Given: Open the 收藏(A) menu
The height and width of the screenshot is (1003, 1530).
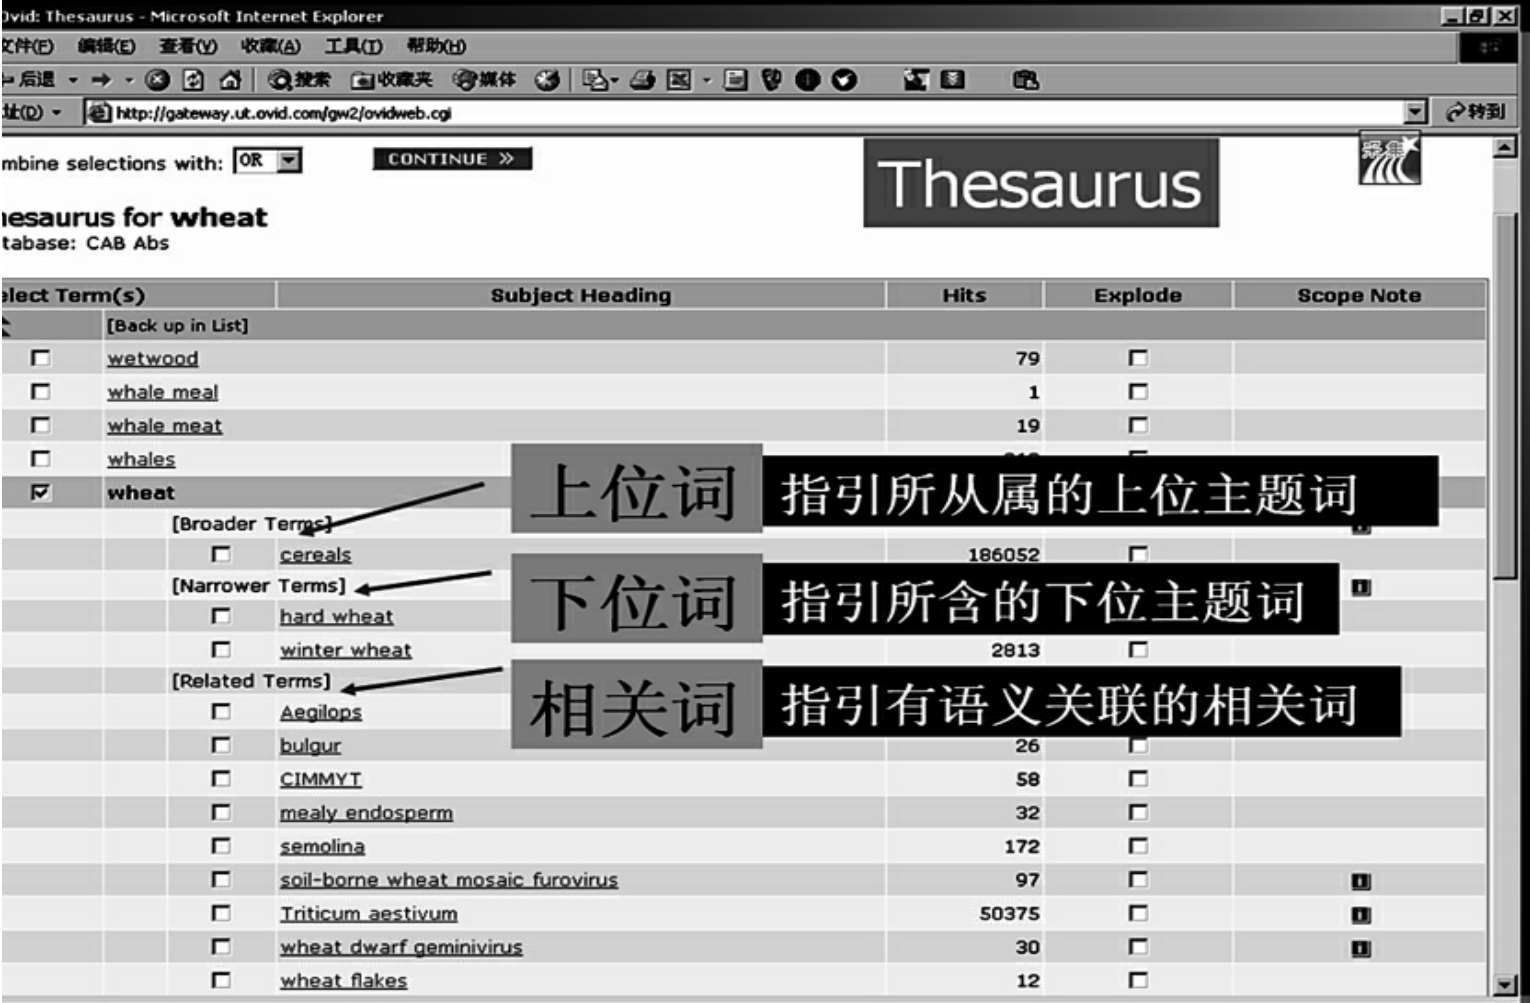Looking at the screenshot, I should click(x=270, y=46).
